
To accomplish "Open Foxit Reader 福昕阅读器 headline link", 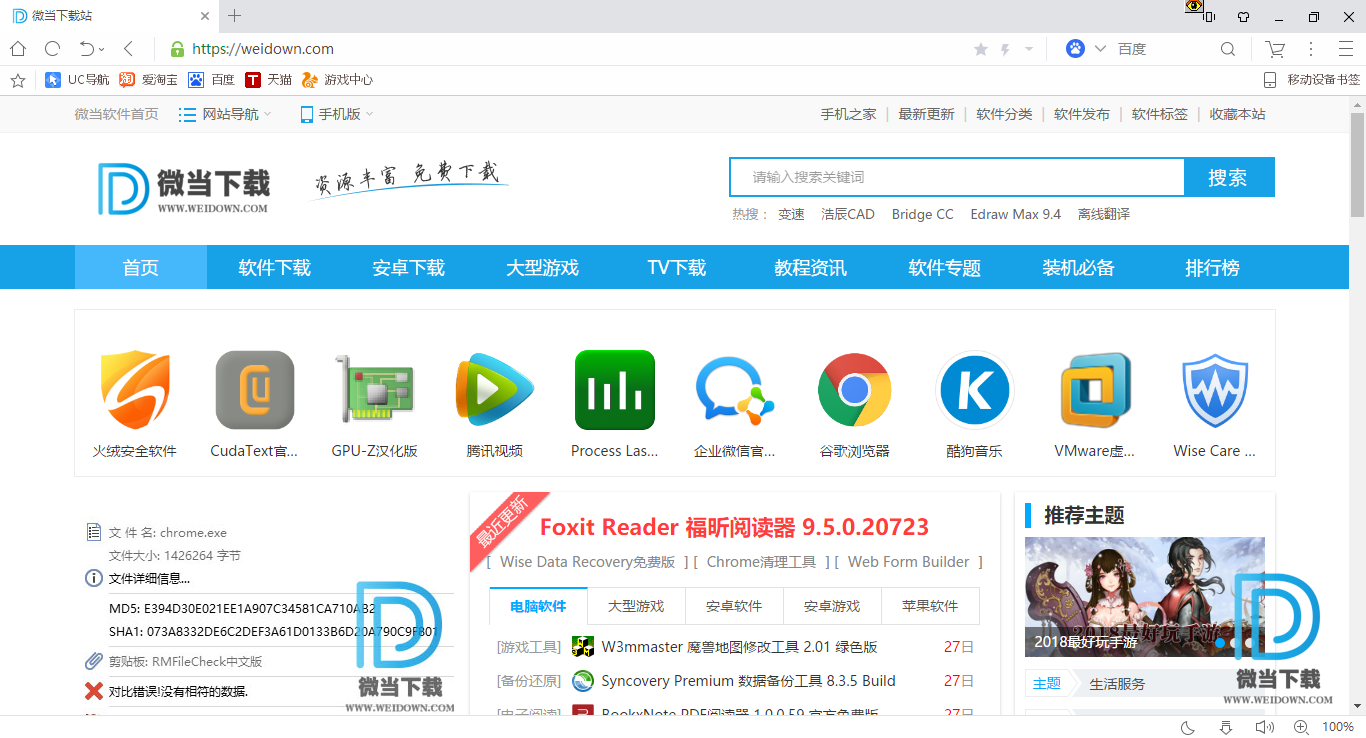I will 735,526.
